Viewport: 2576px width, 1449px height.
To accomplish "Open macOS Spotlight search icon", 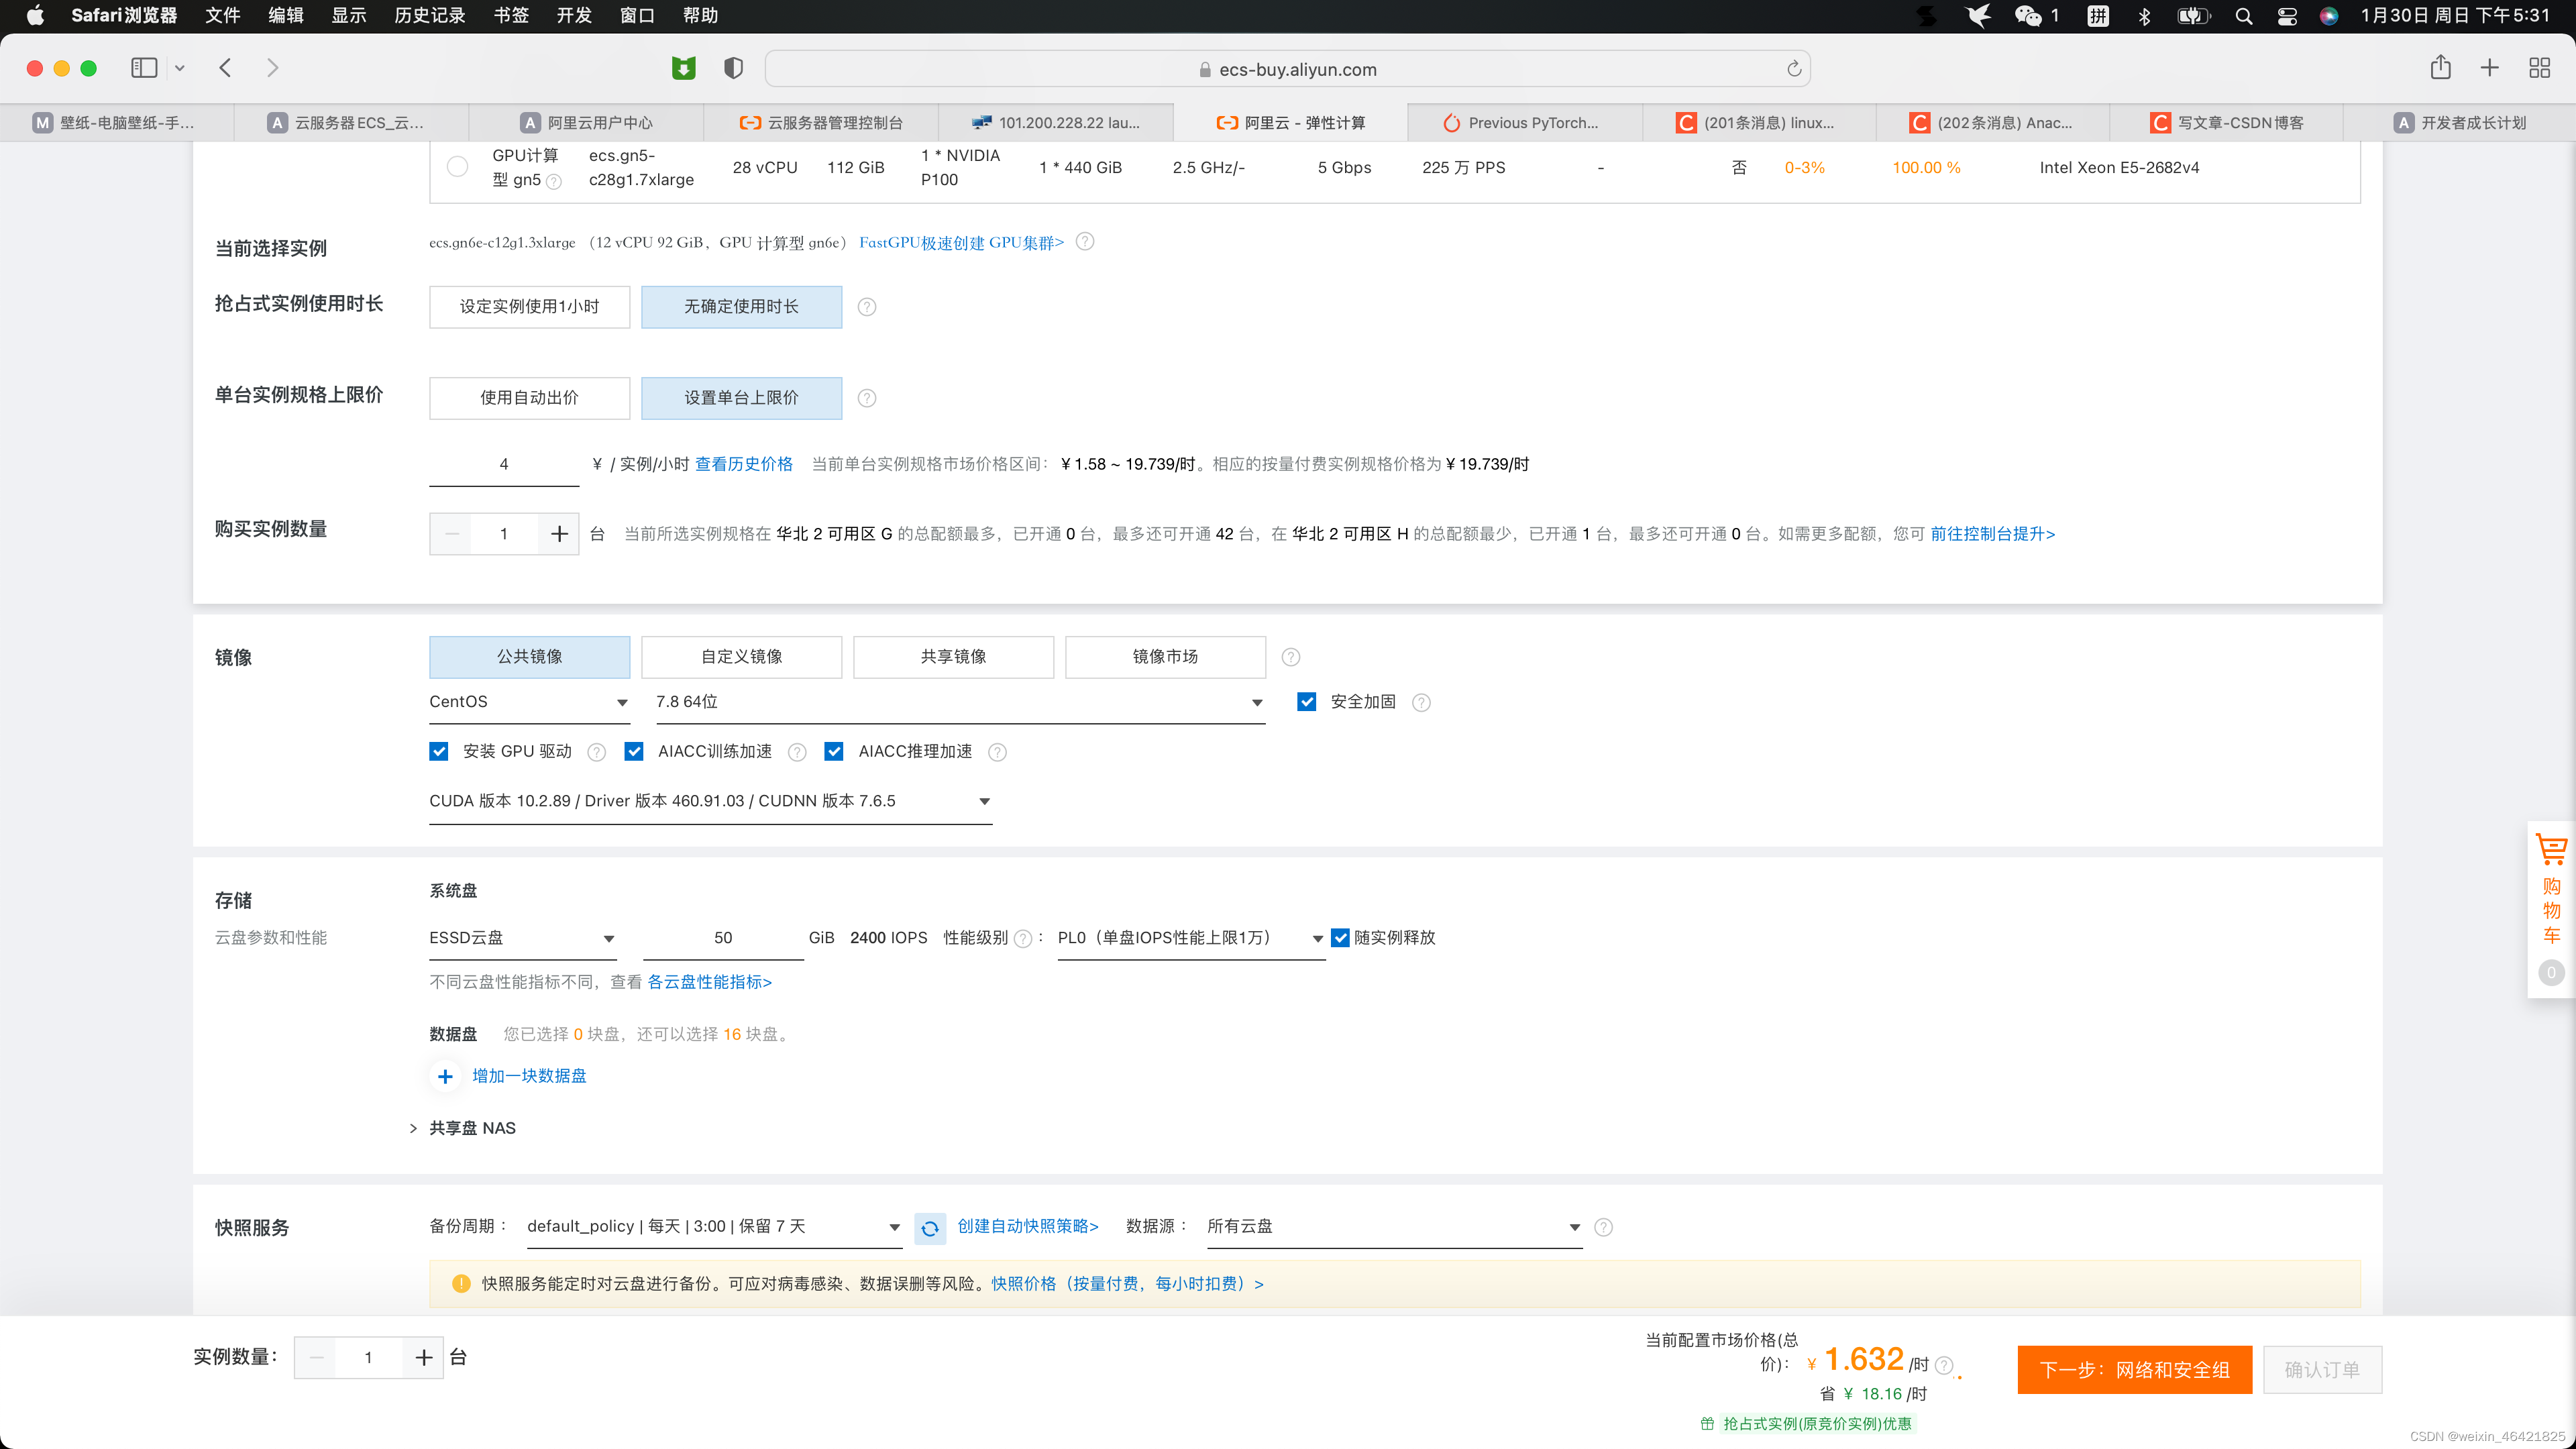I will pos(2244,16).
